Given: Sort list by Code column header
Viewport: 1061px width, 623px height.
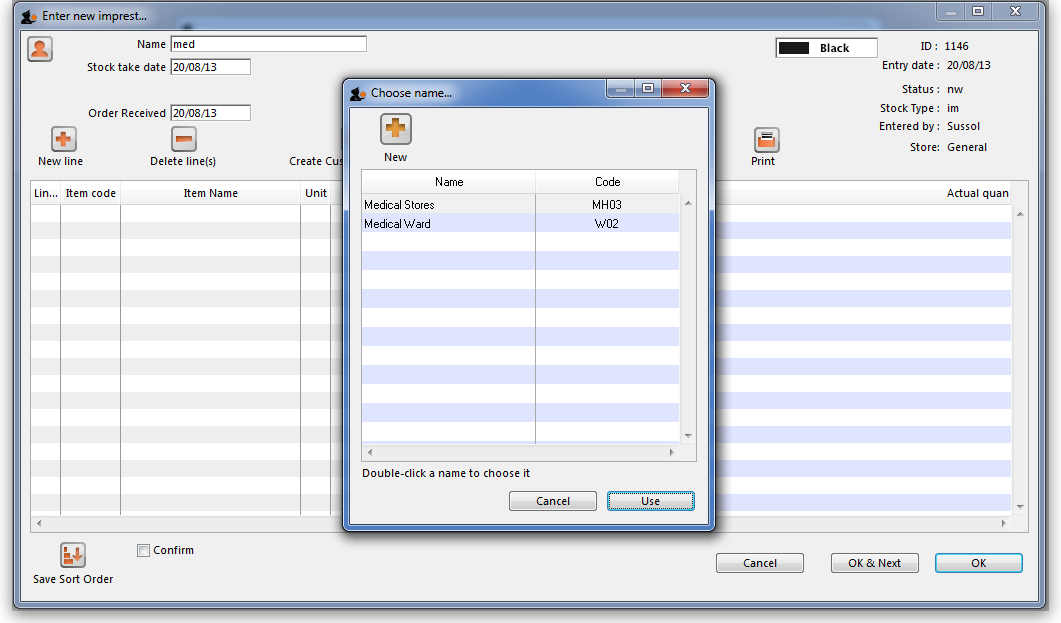Looking at the screenshot, I should coord(607,182).
